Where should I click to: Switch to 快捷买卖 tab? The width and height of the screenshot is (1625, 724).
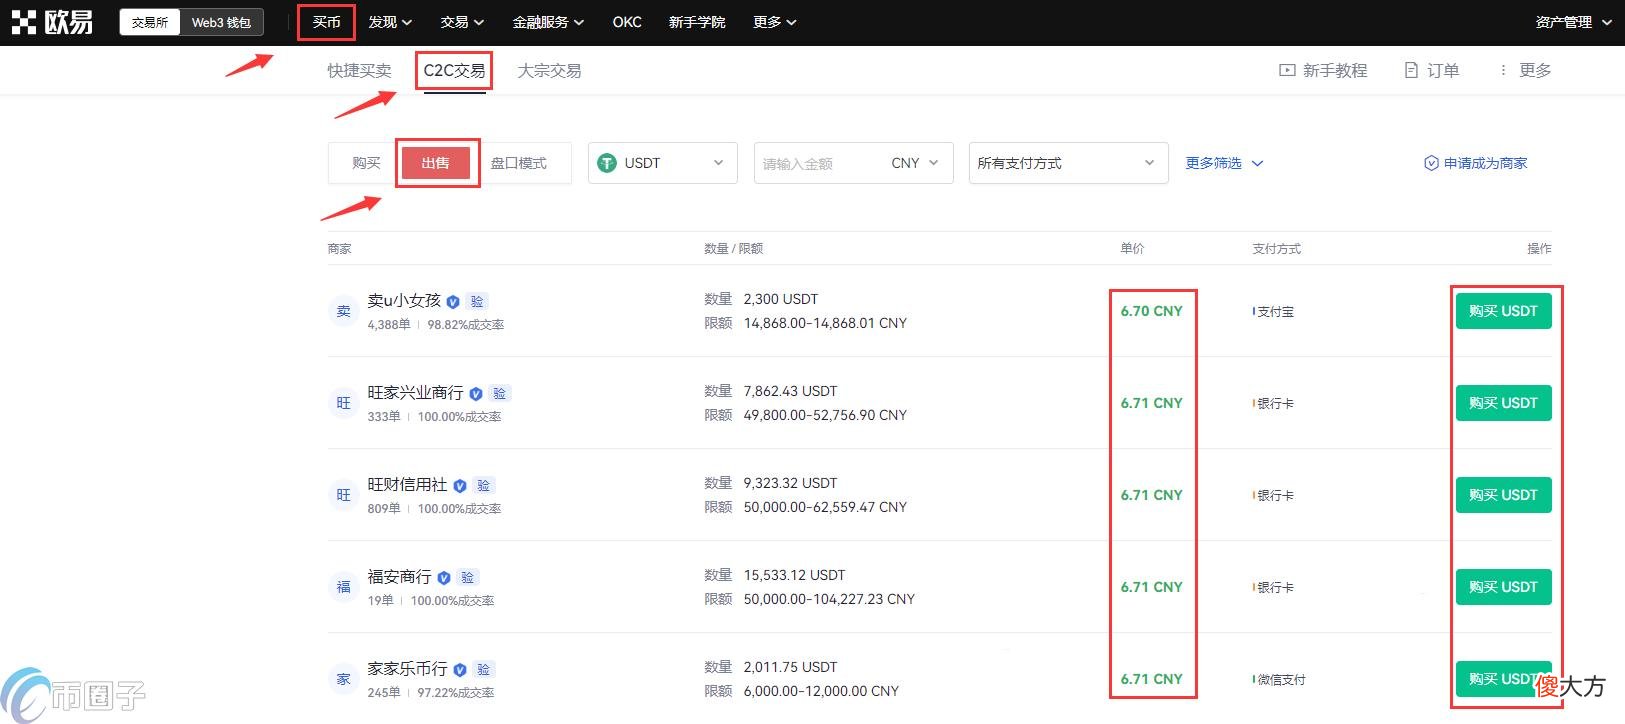[359, 71]
